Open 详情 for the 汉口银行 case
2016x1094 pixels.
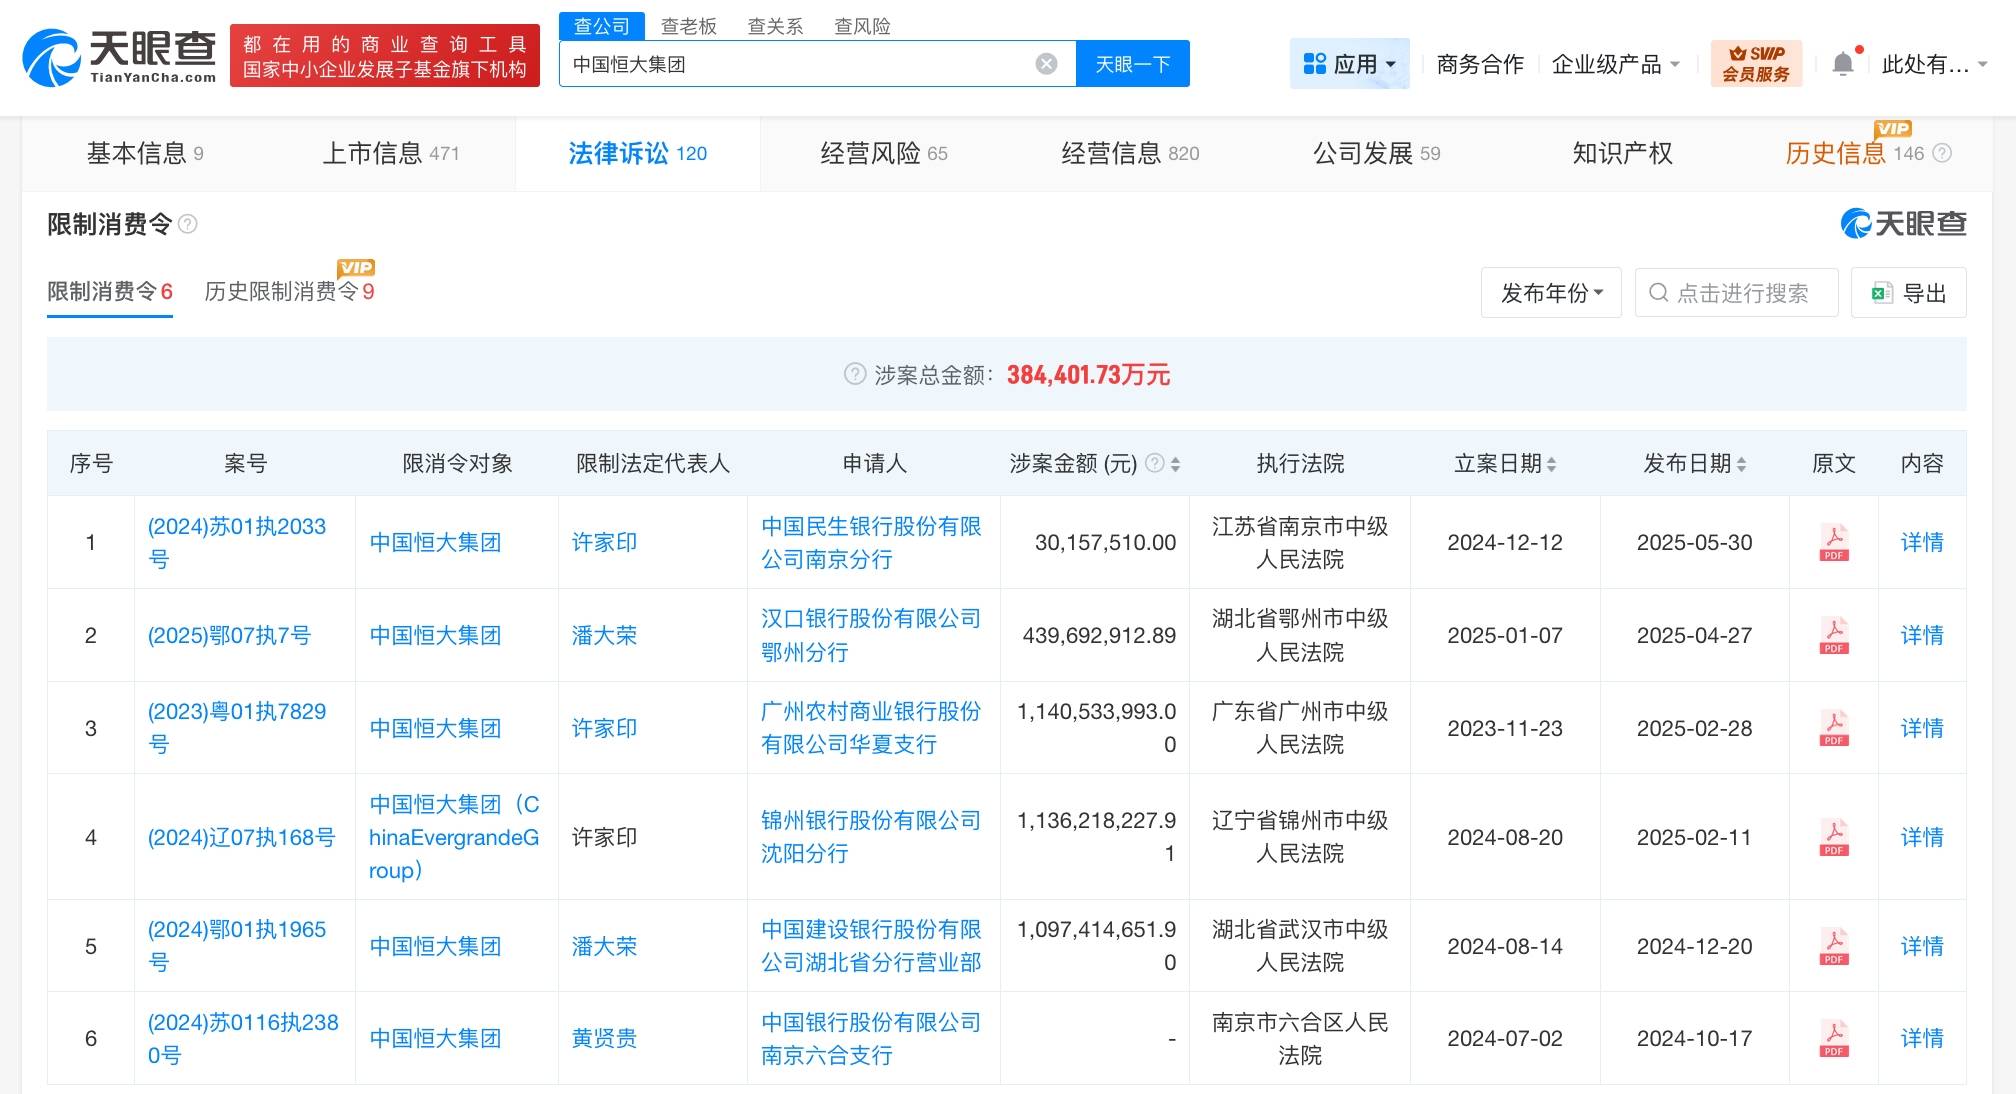point(1922,635)
